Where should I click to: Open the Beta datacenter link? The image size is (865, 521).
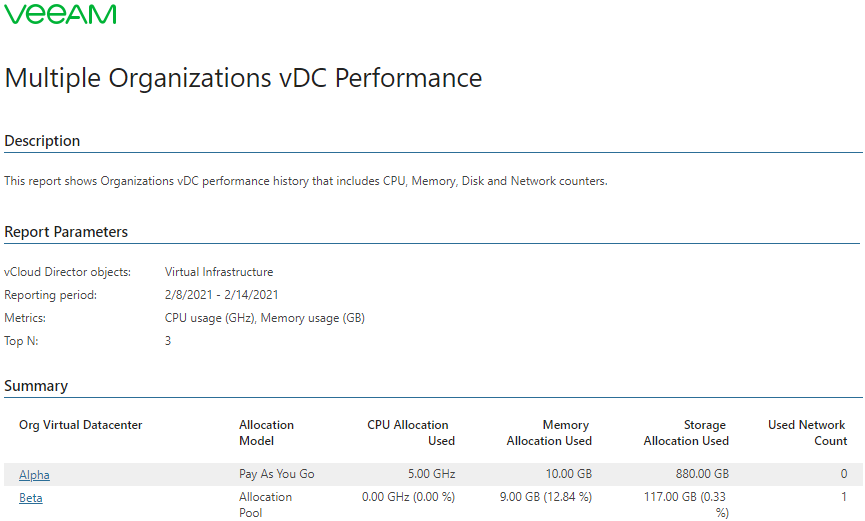pyautogui.click(x=31, y=497)
